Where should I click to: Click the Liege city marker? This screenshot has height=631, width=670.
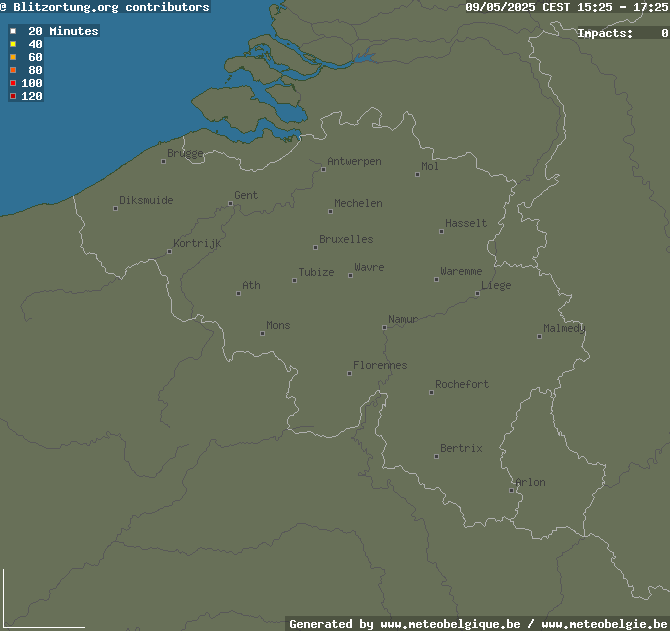(477, 293)
